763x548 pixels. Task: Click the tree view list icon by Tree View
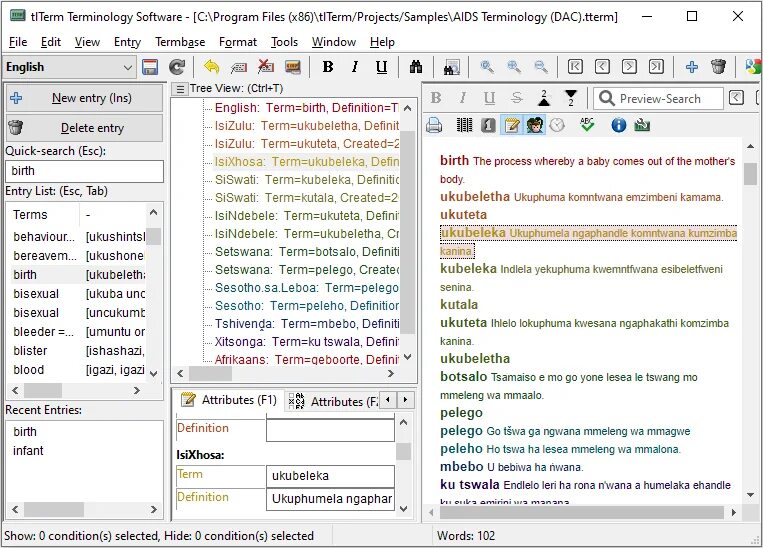(x=180, y=89)
